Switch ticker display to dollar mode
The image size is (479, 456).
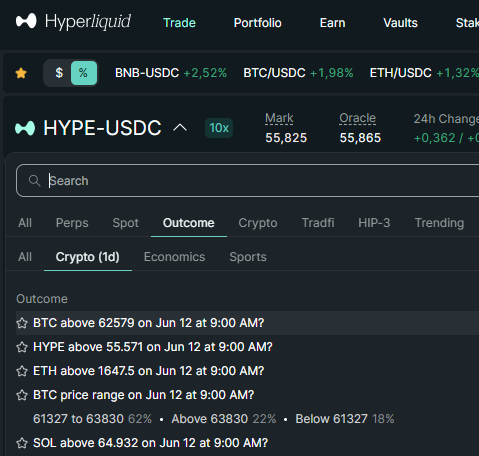coord(59,73)
